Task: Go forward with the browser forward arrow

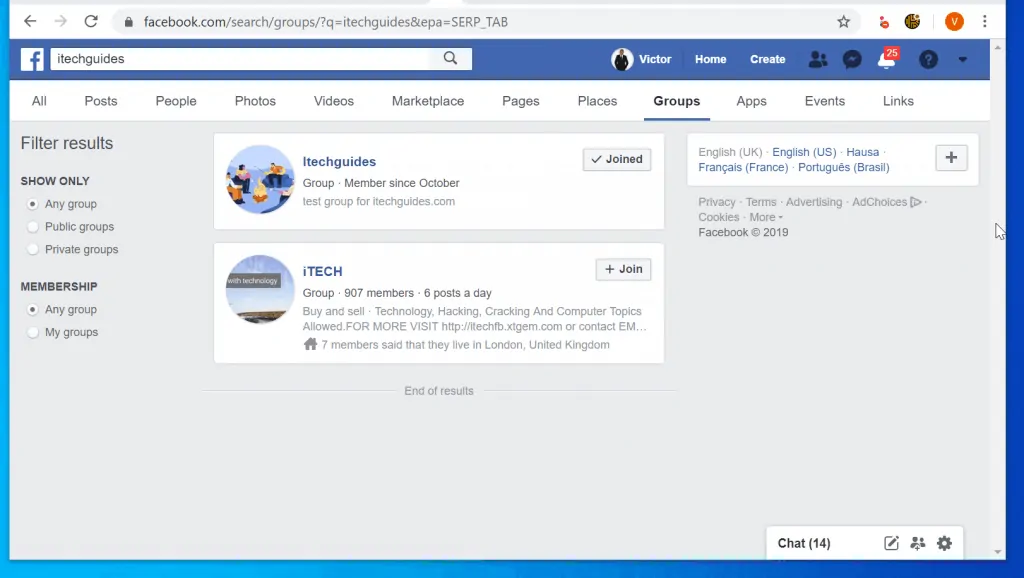Action: 61,22
